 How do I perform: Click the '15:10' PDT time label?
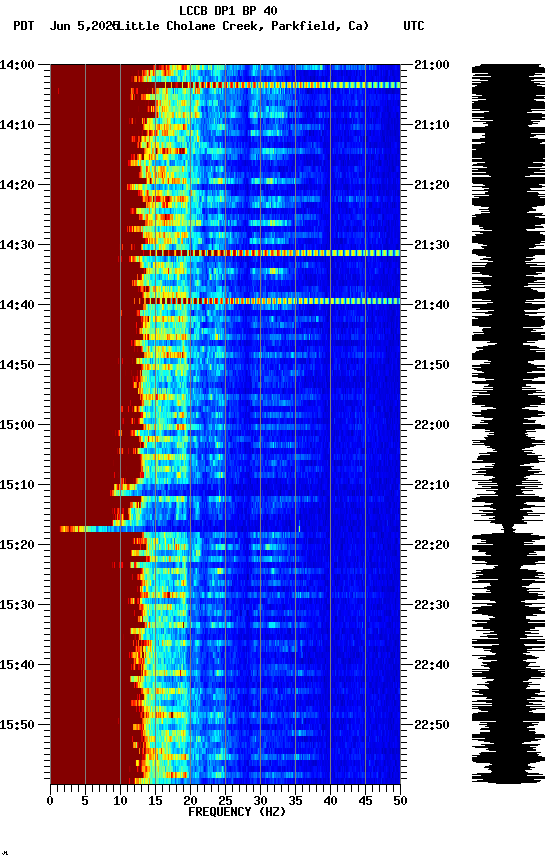click(17, 485)
